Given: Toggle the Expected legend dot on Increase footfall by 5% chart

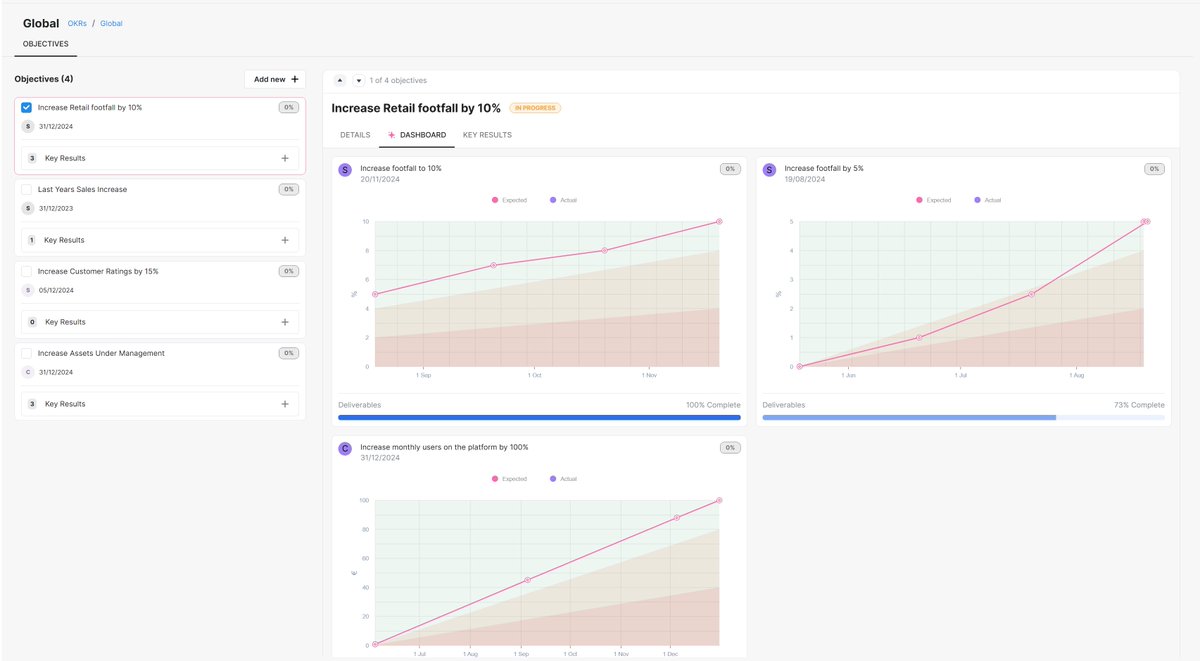Looking at the screenshot, I should pyautogui.click(x=919, y=200).
